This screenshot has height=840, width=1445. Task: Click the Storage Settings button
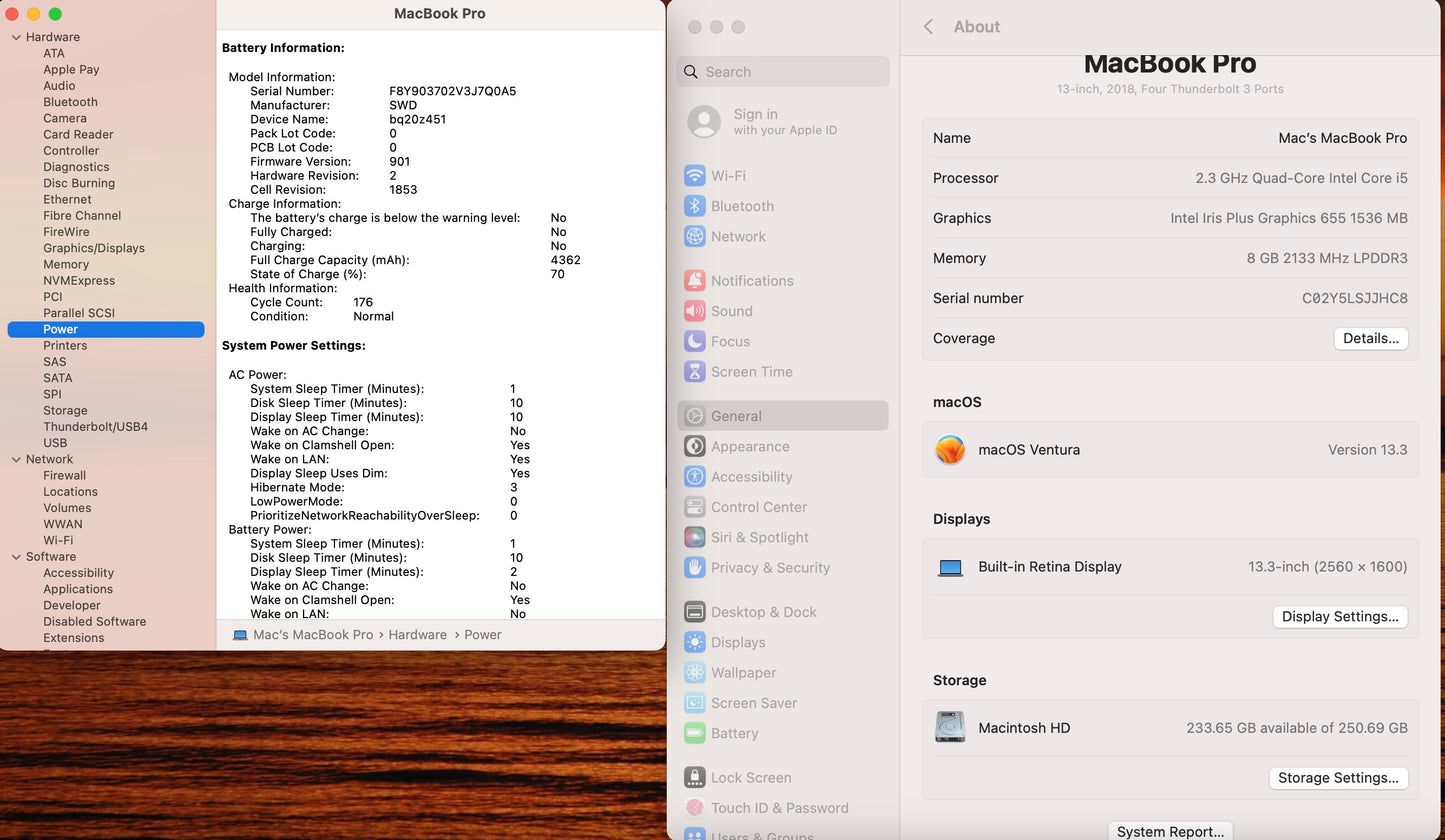pos(1338,778)
